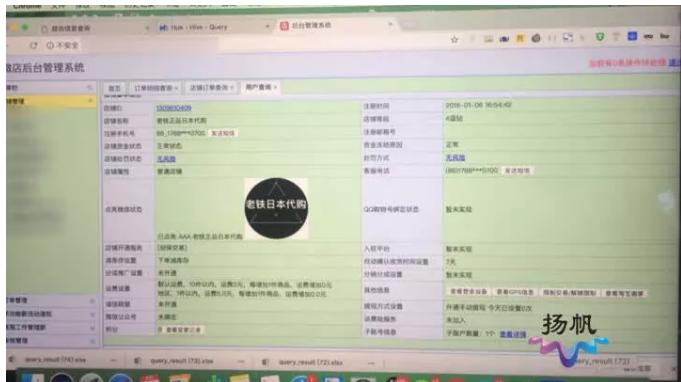Toggle the topmost sidebar section chevron

click(90, 88)
